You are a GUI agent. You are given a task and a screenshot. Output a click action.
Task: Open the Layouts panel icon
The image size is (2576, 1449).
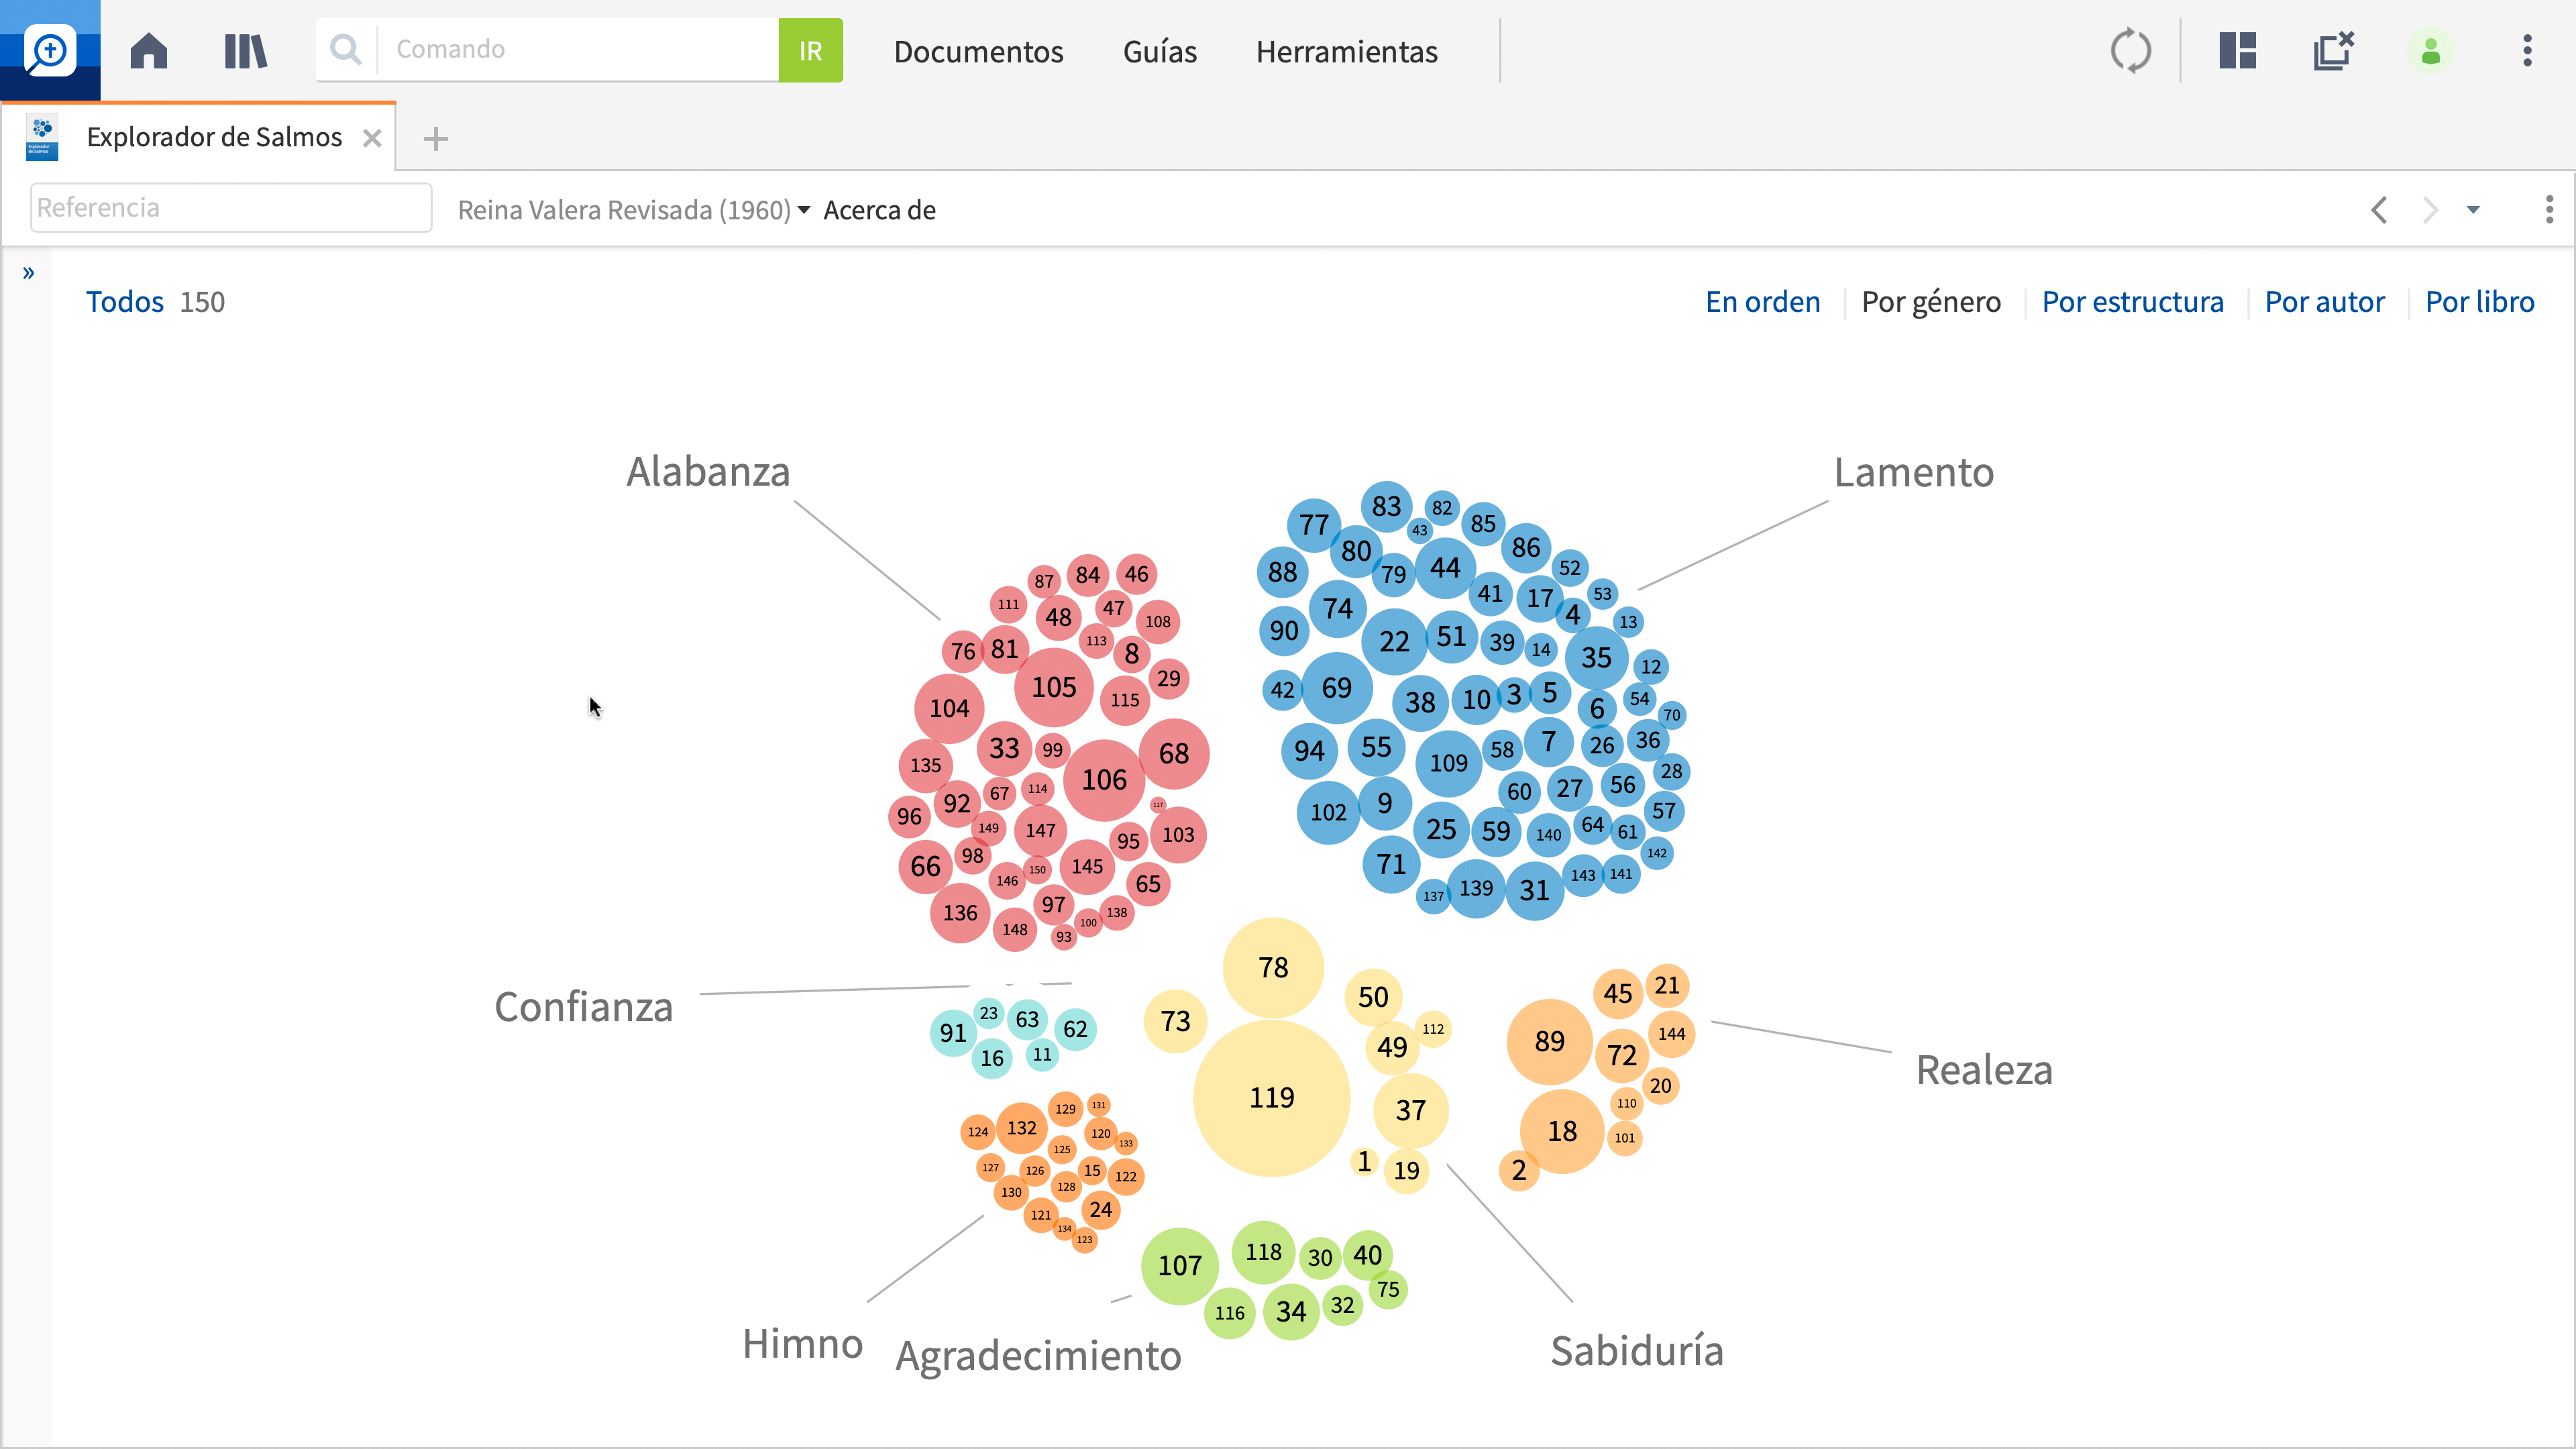click(2238, 51)
